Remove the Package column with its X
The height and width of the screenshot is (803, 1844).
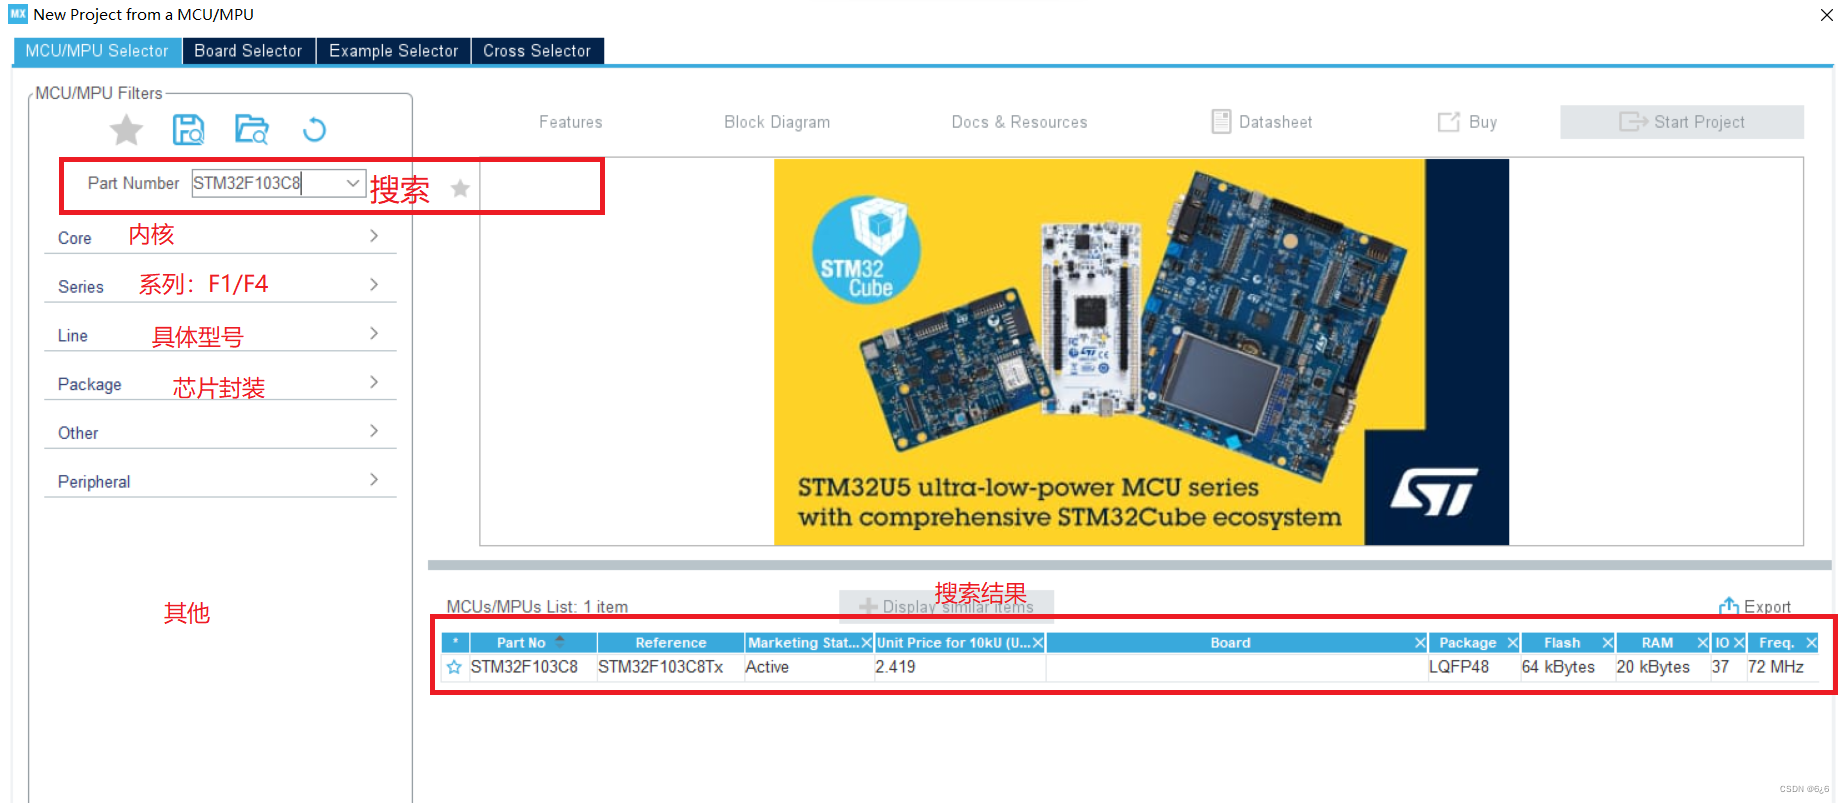pos(1512,643)
